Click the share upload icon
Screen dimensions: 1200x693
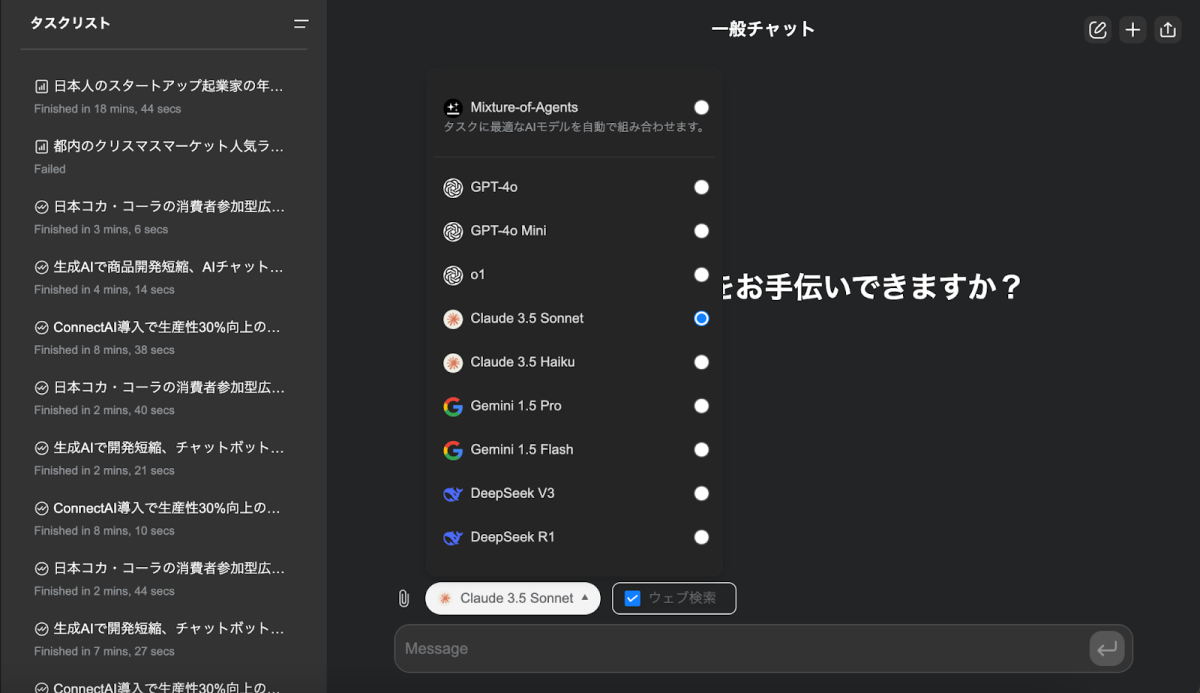pos(1167,30)
